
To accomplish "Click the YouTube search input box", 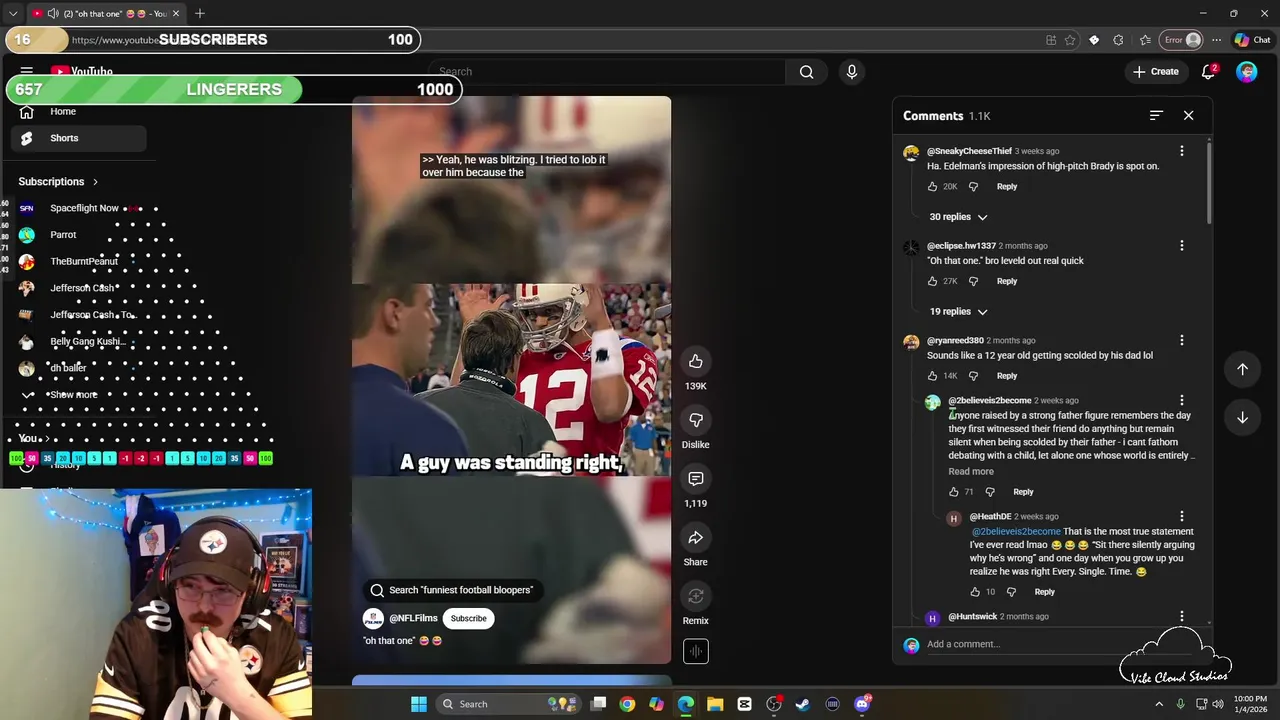I will click(607, 72).
